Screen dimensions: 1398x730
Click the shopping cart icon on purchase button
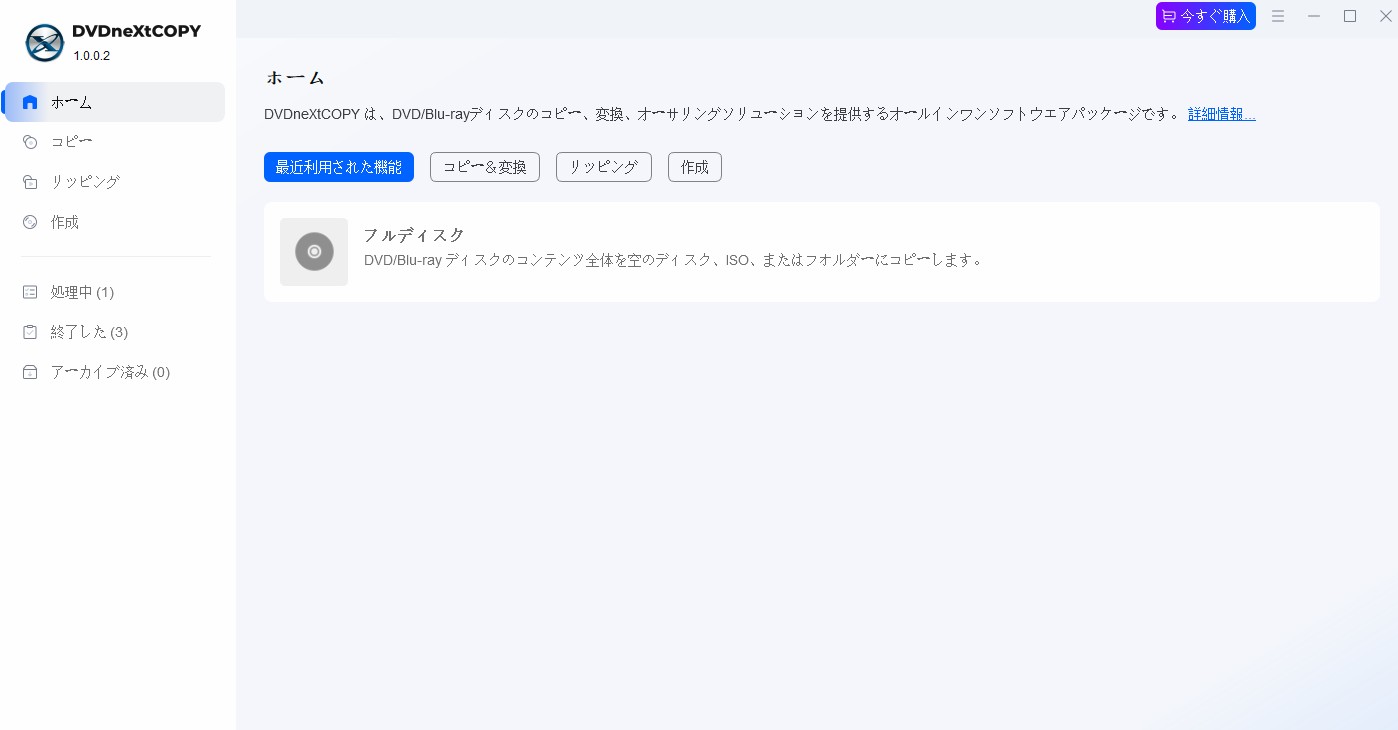point(1169,16)
